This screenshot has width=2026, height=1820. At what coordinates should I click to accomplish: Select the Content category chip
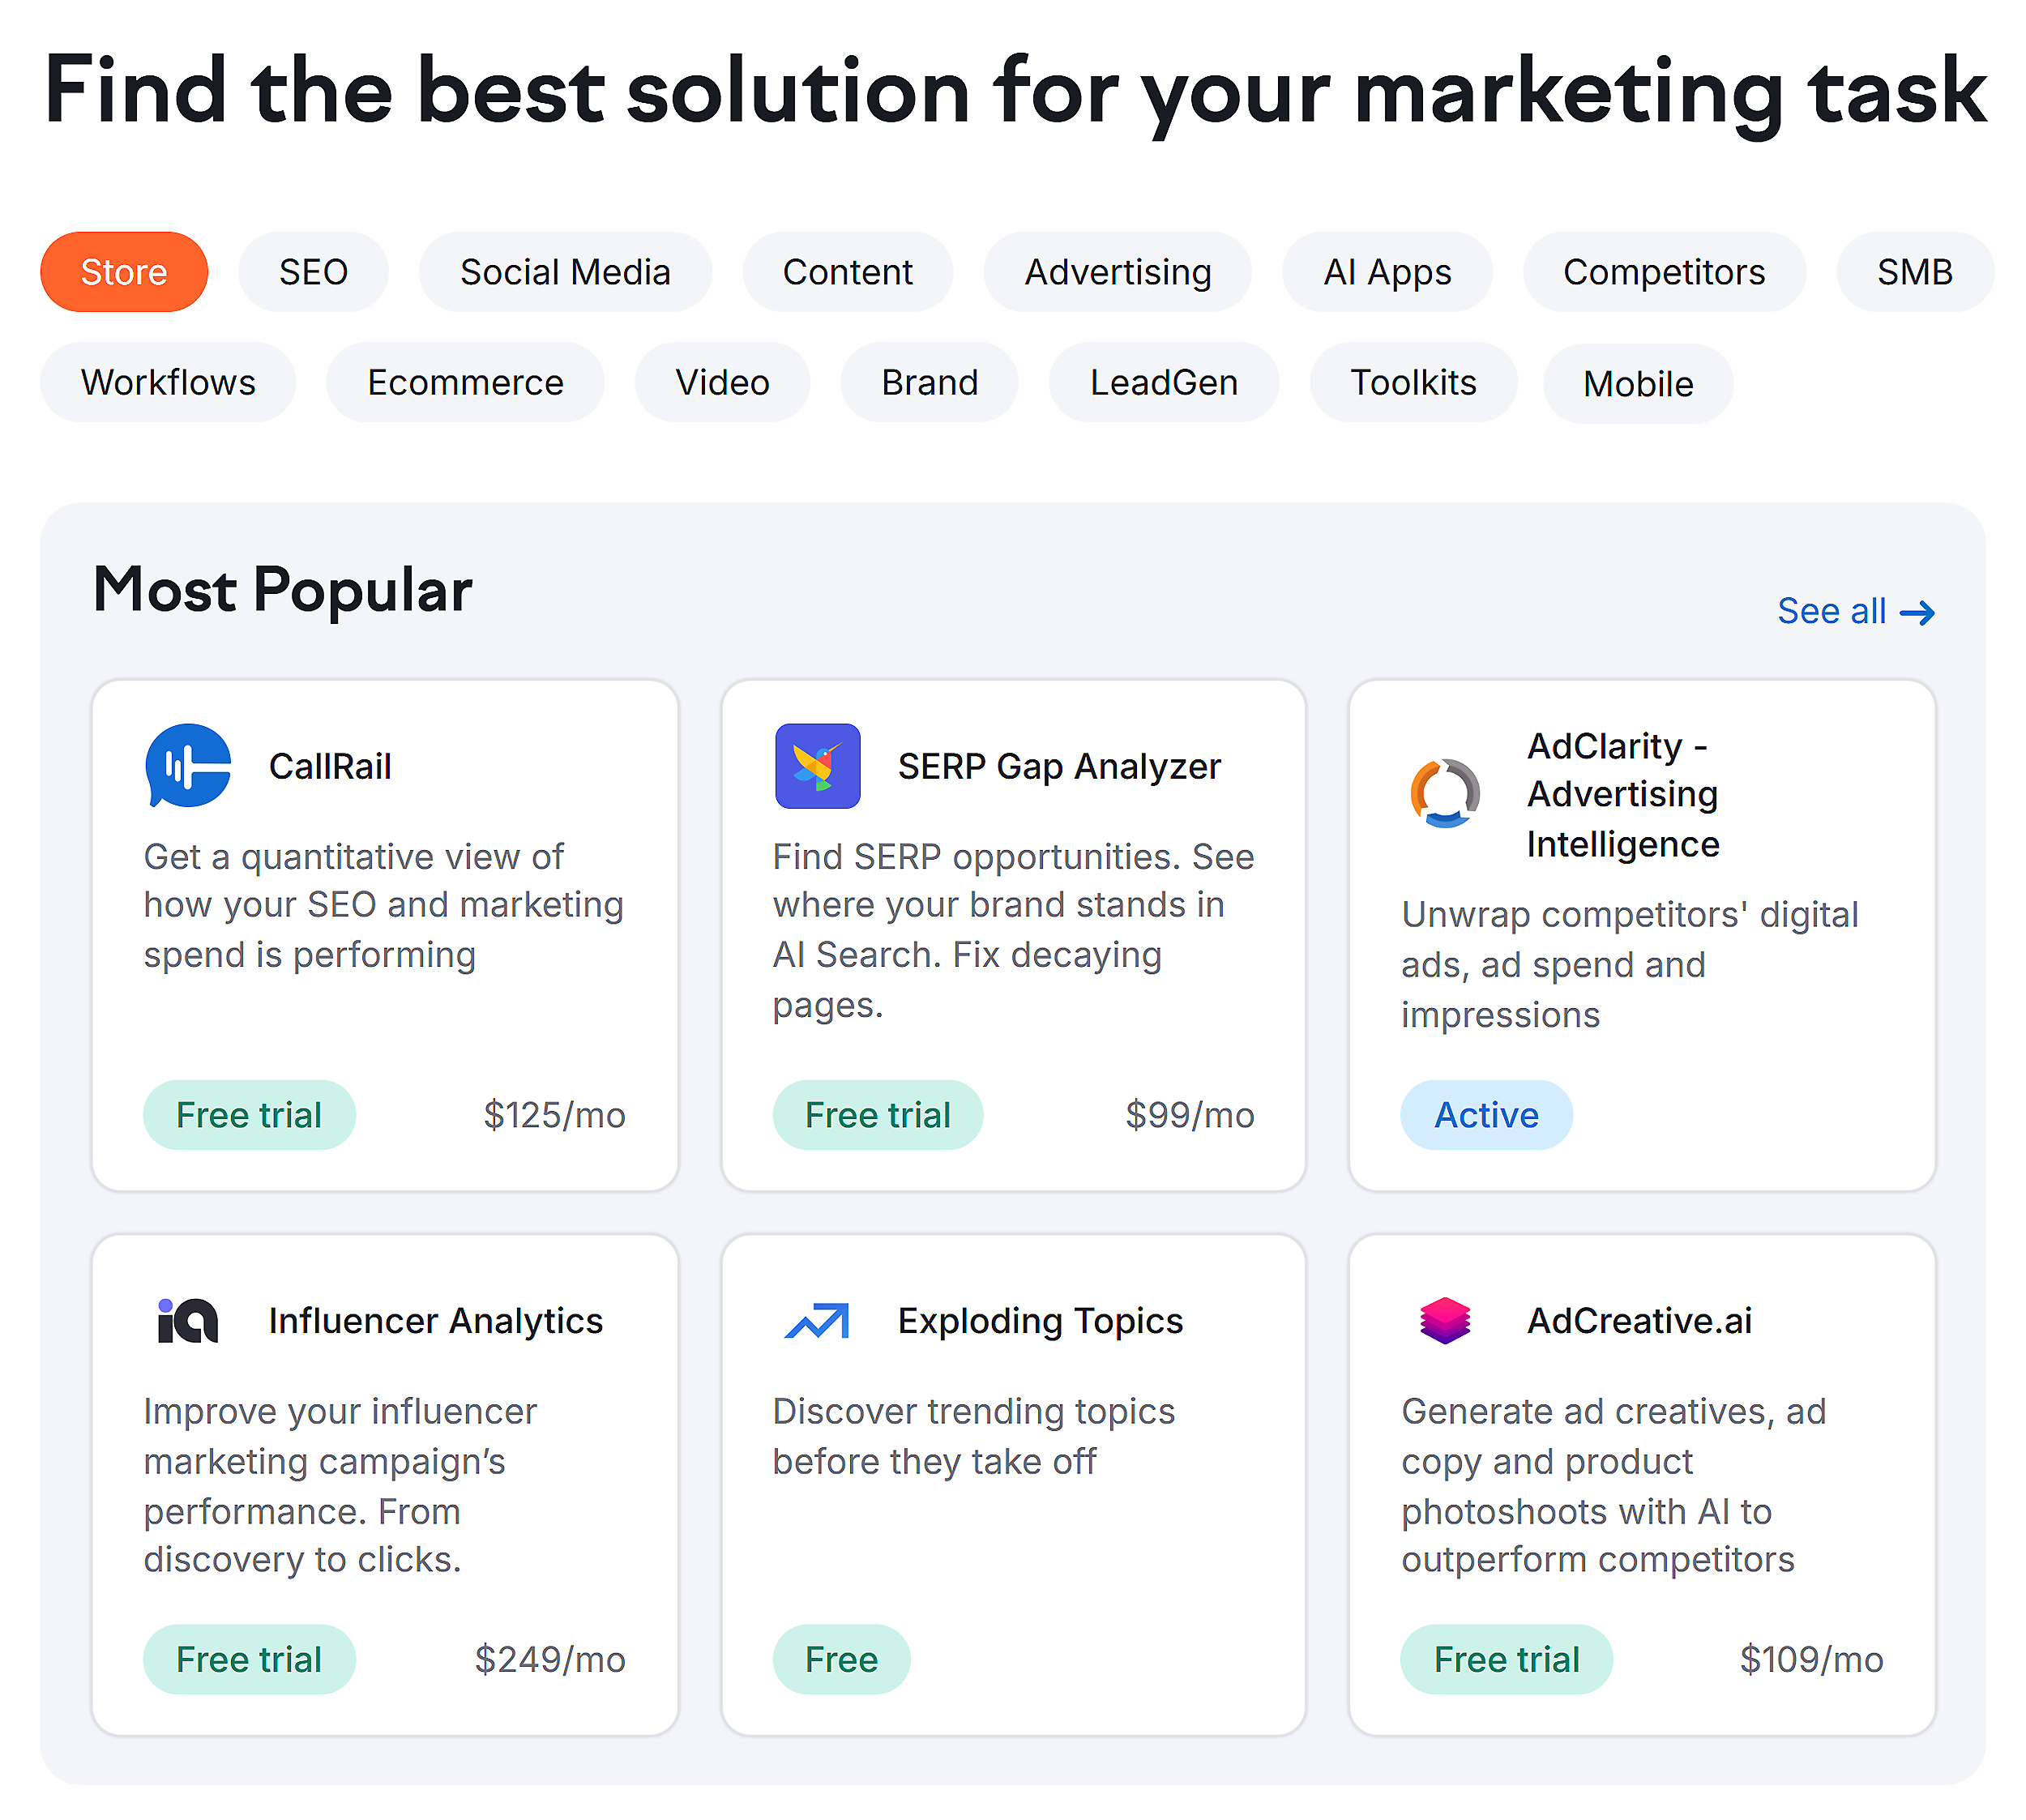click(x=847, y=271)
